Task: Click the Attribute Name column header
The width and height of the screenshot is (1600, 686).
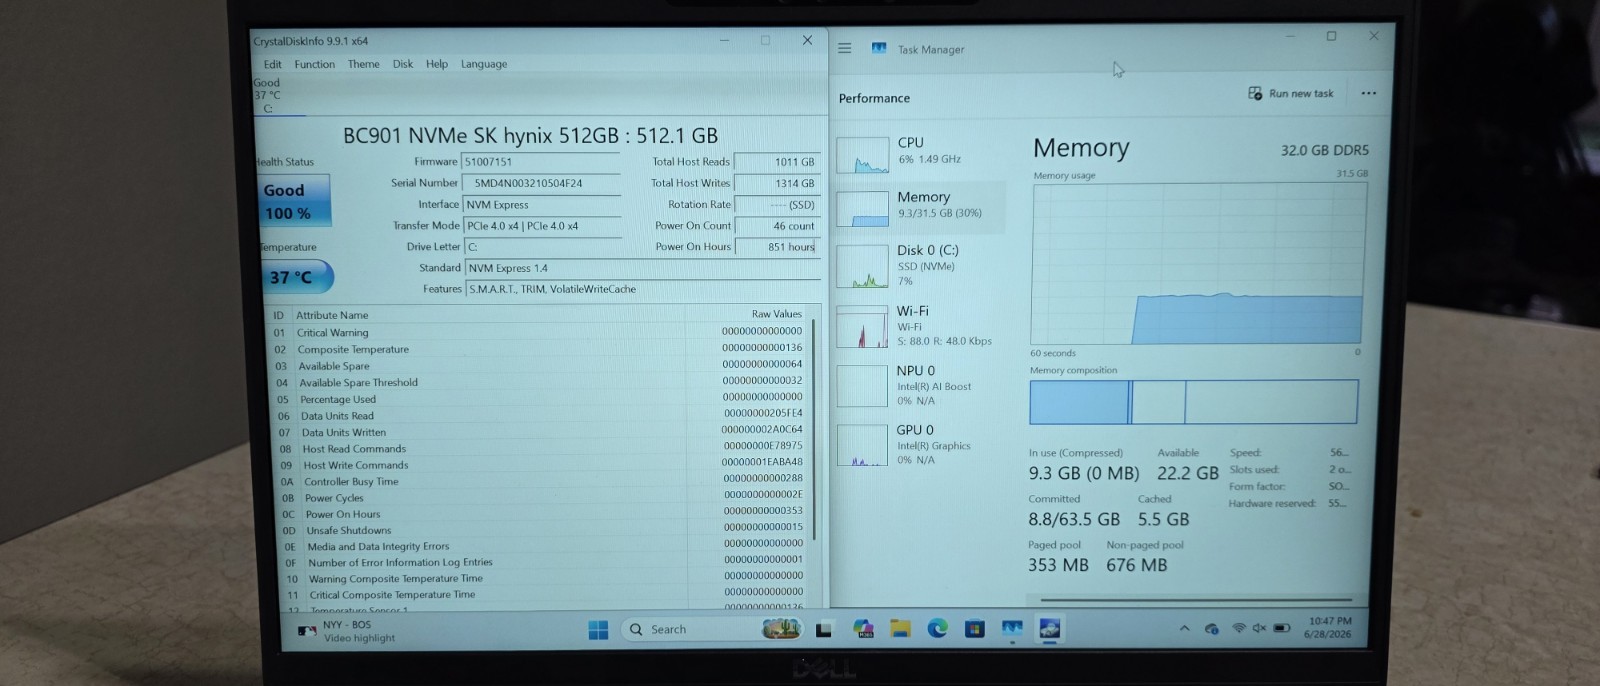Action: [x=332, y=314]
